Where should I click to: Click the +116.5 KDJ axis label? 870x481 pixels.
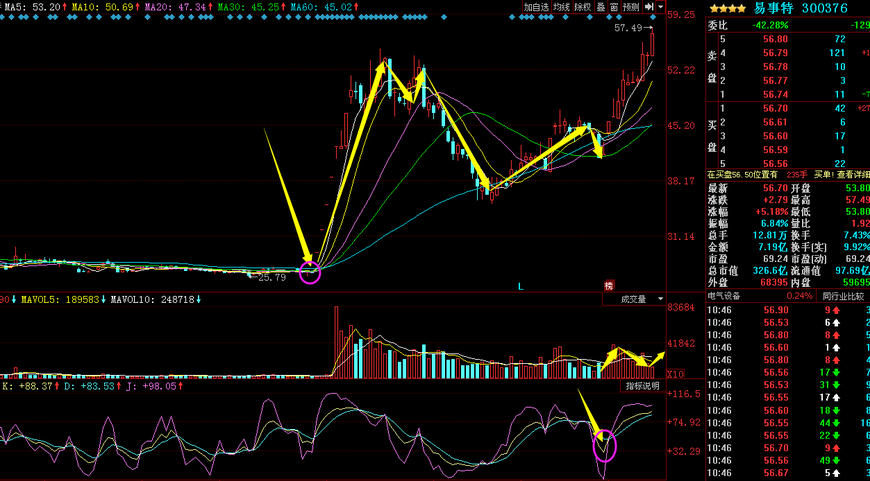[683, 394]
